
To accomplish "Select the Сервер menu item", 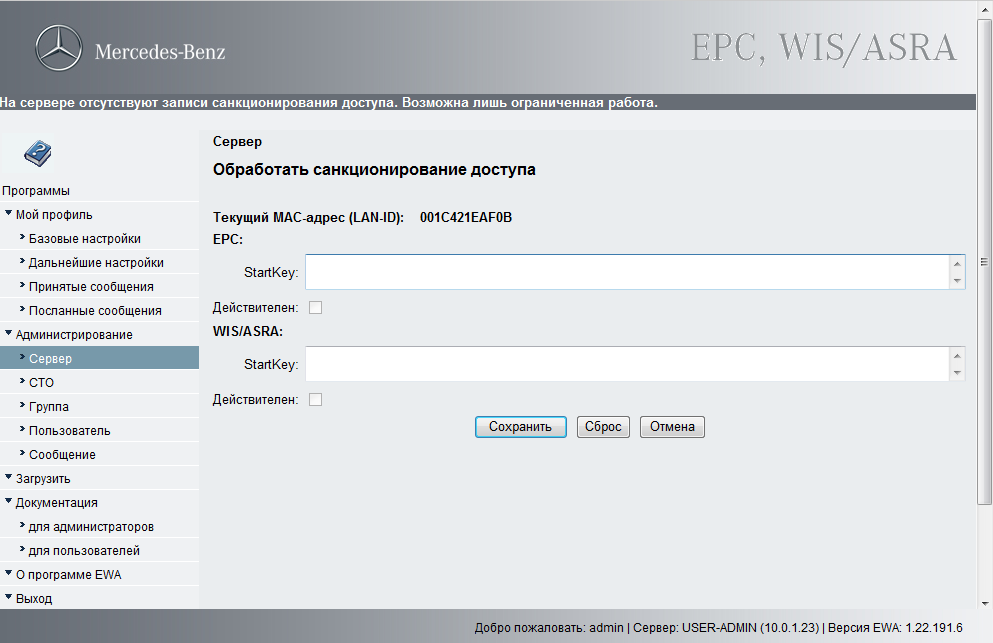I will tap(99, 358).
